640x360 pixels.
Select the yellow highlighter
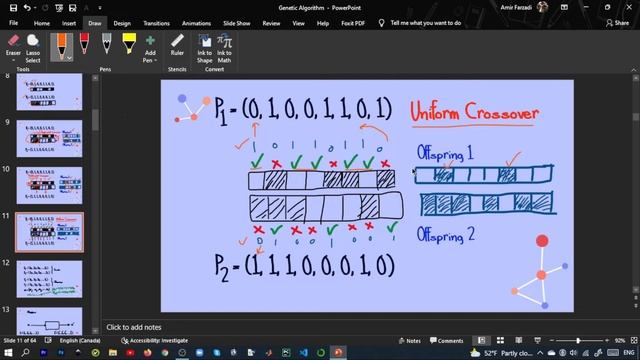pos(129,44)
